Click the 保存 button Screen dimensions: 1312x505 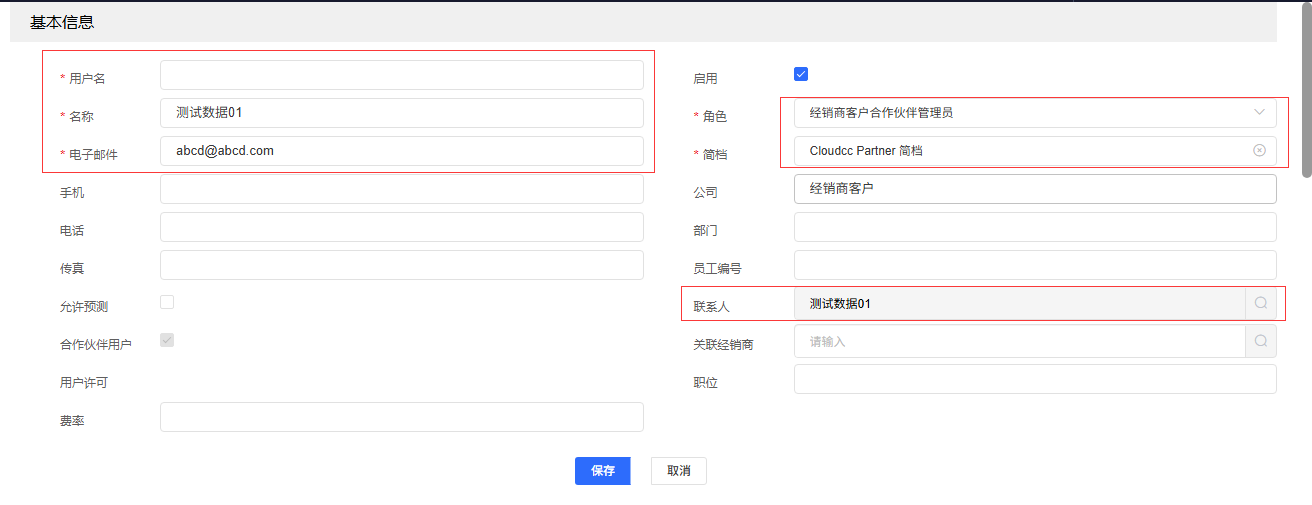click(x=602, y=471)
